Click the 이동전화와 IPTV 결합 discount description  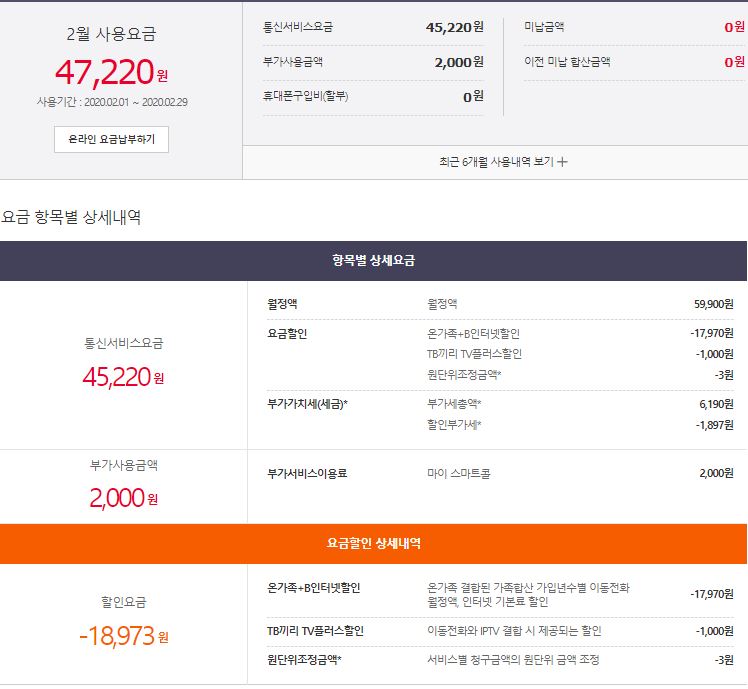(x=514, y=631)
